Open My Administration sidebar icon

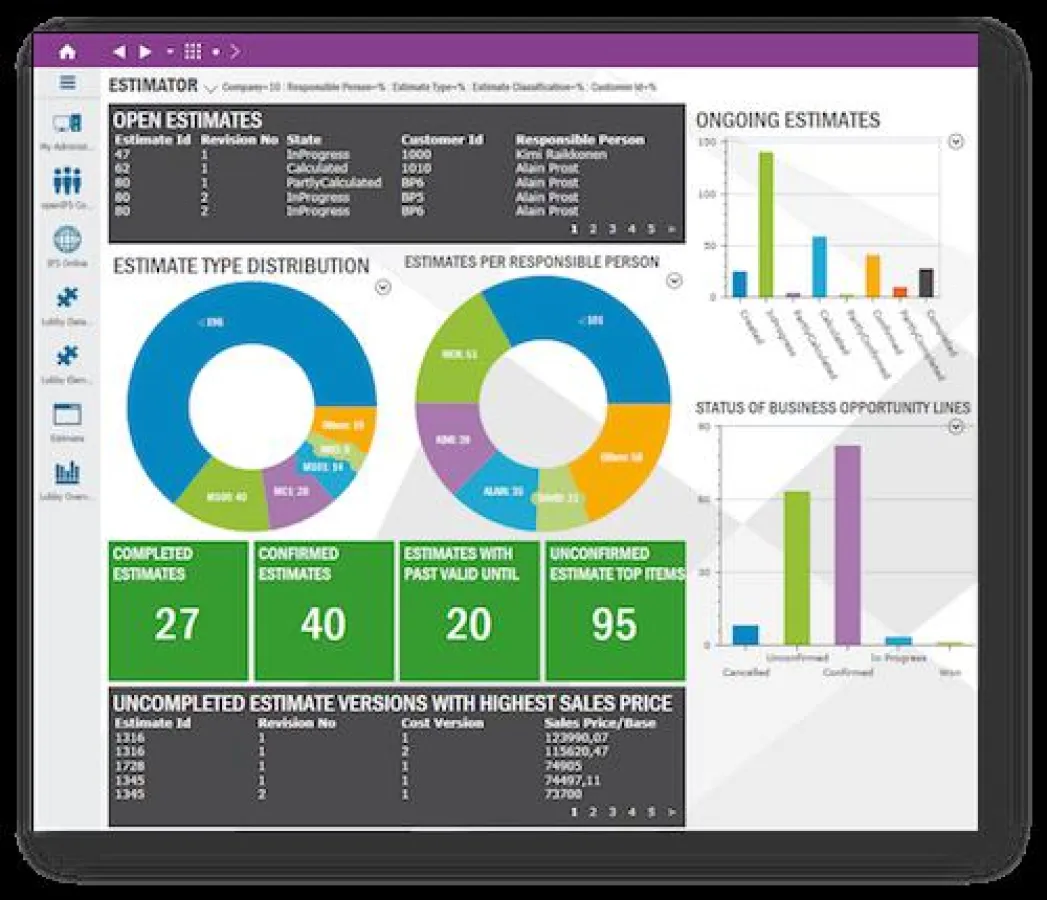pos(68,126)
